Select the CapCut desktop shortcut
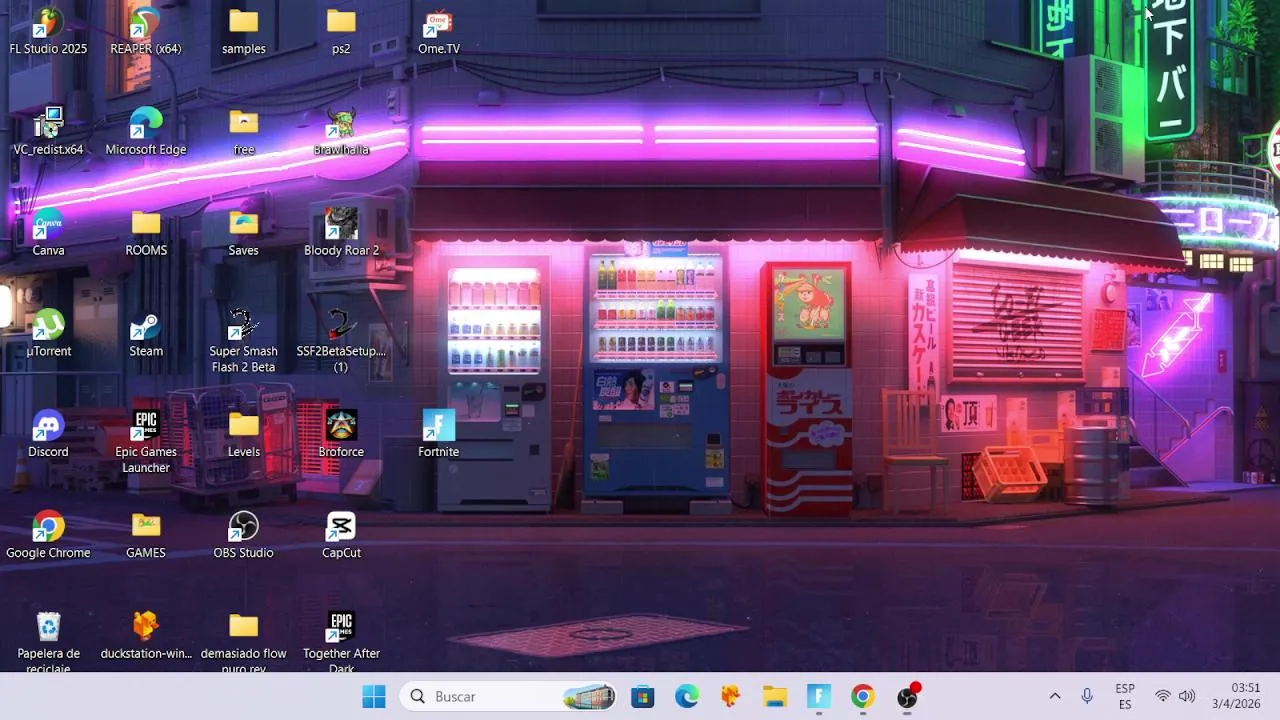The width and height of the screenshot is (1280, 720). [x=341, y=535]
